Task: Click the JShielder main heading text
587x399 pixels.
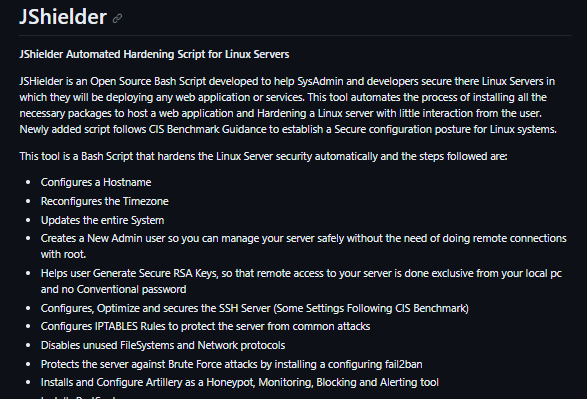Action: coord(63,17)
